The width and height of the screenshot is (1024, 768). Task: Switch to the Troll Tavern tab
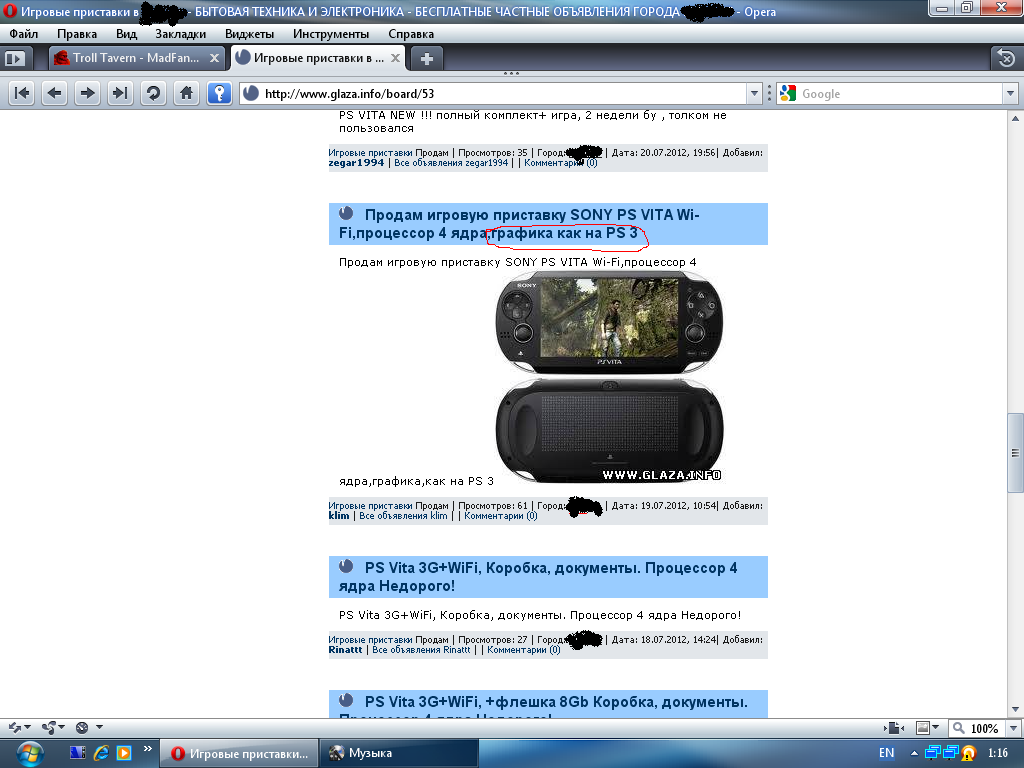(128, 58)
